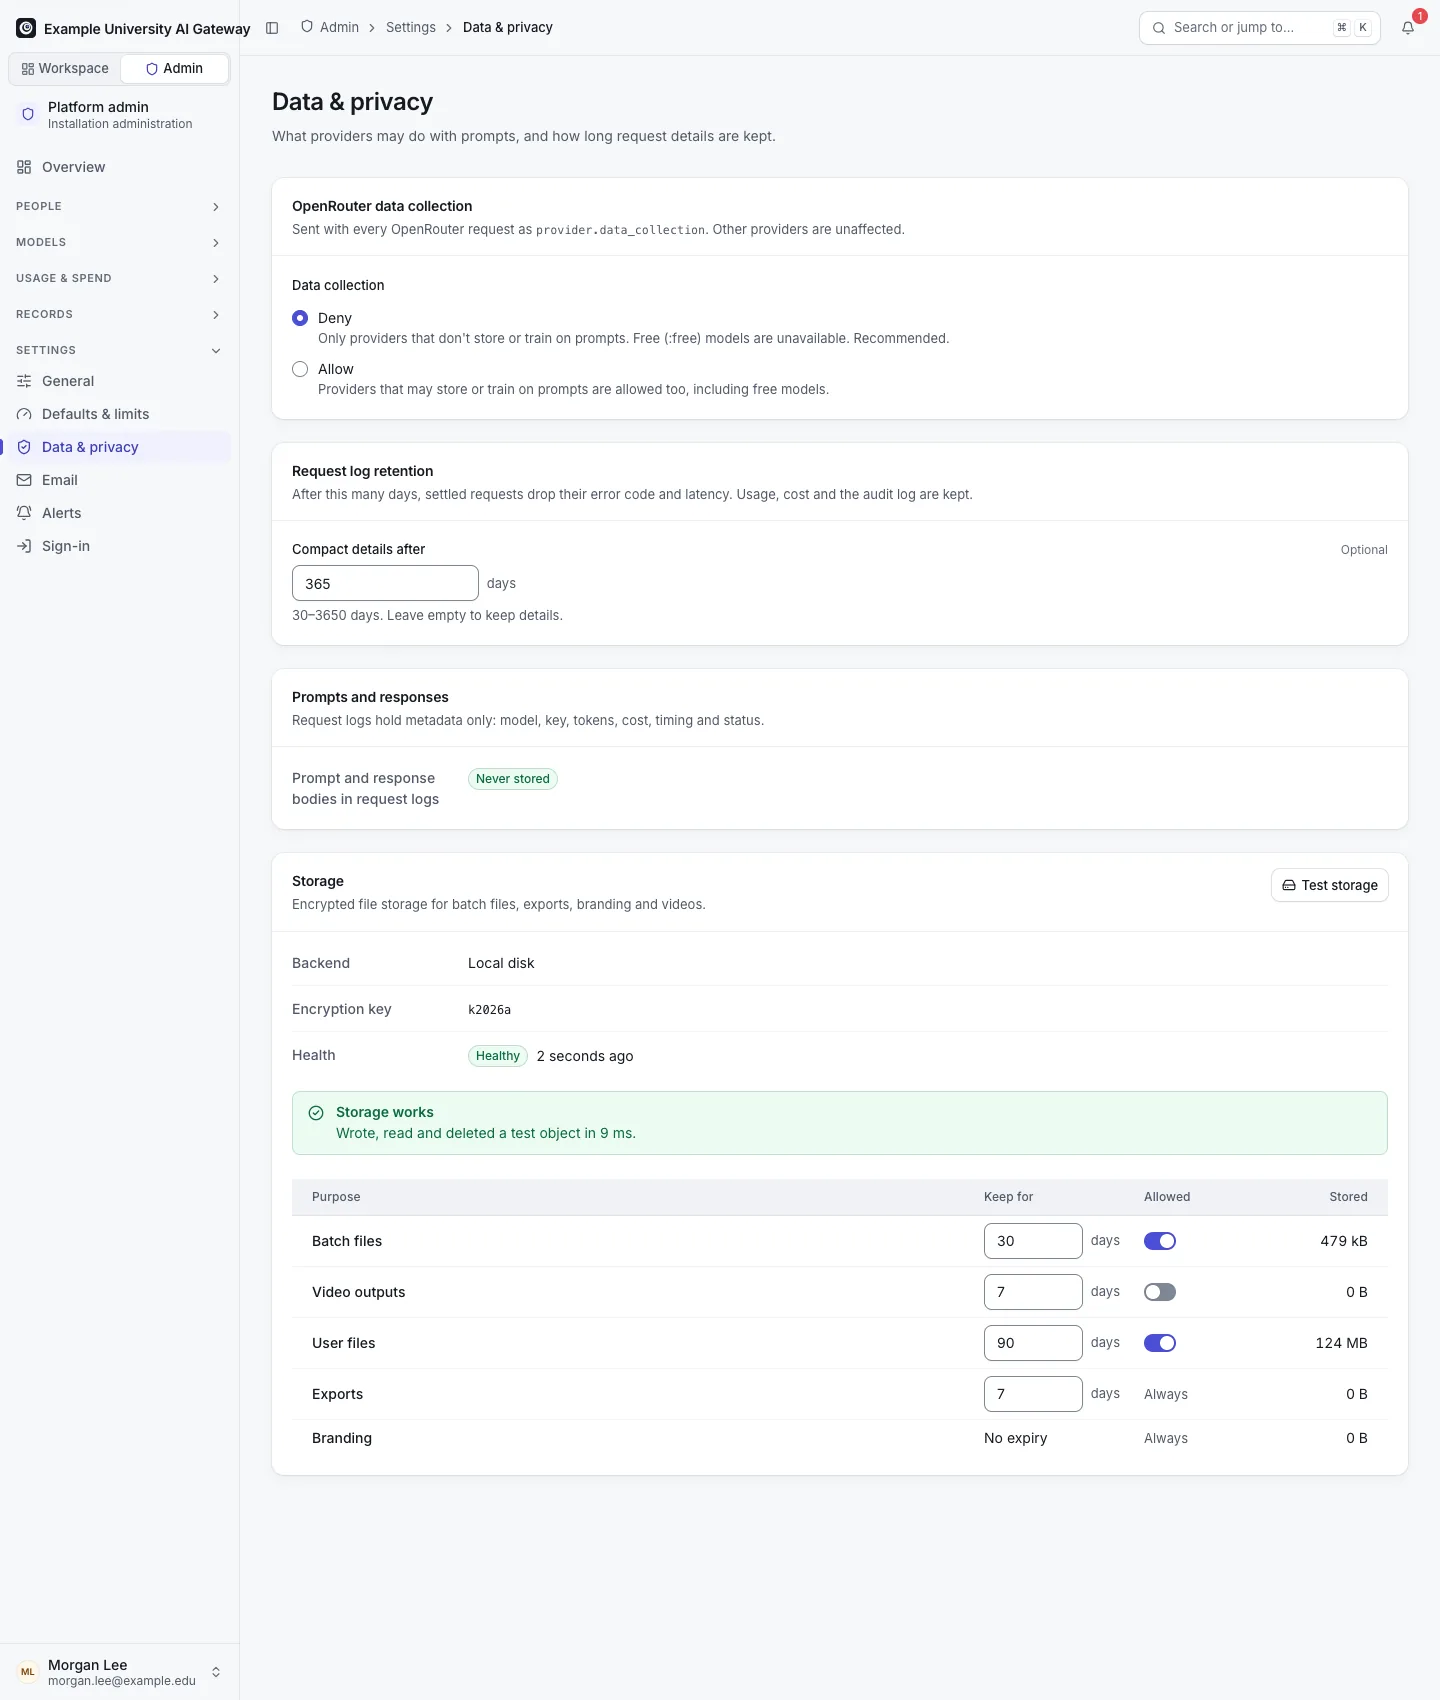This screenshot has width=1440, height=1700.
Task: Click the Email envelope icon
Action: (x=24, y=480)
